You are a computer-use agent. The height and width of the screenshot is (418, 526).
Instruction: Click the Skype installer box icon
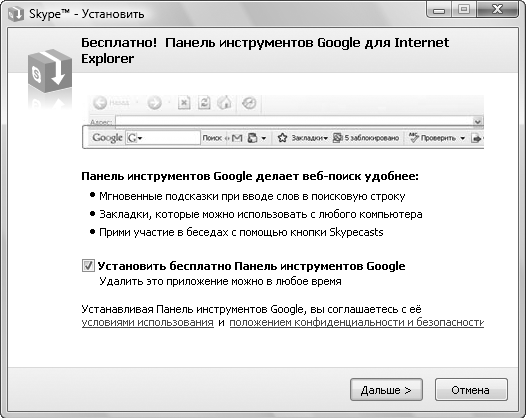[x=50, y=71]
